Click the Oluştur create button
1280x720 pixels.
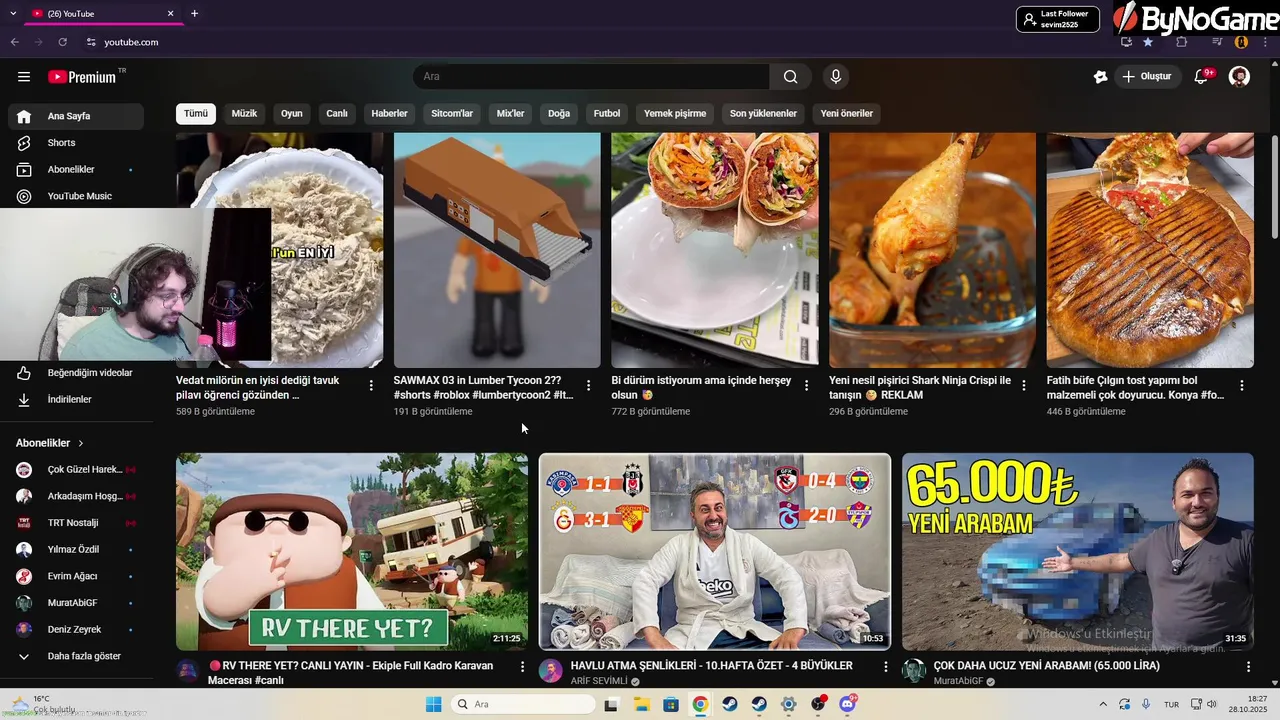(x=1146, y=77)
